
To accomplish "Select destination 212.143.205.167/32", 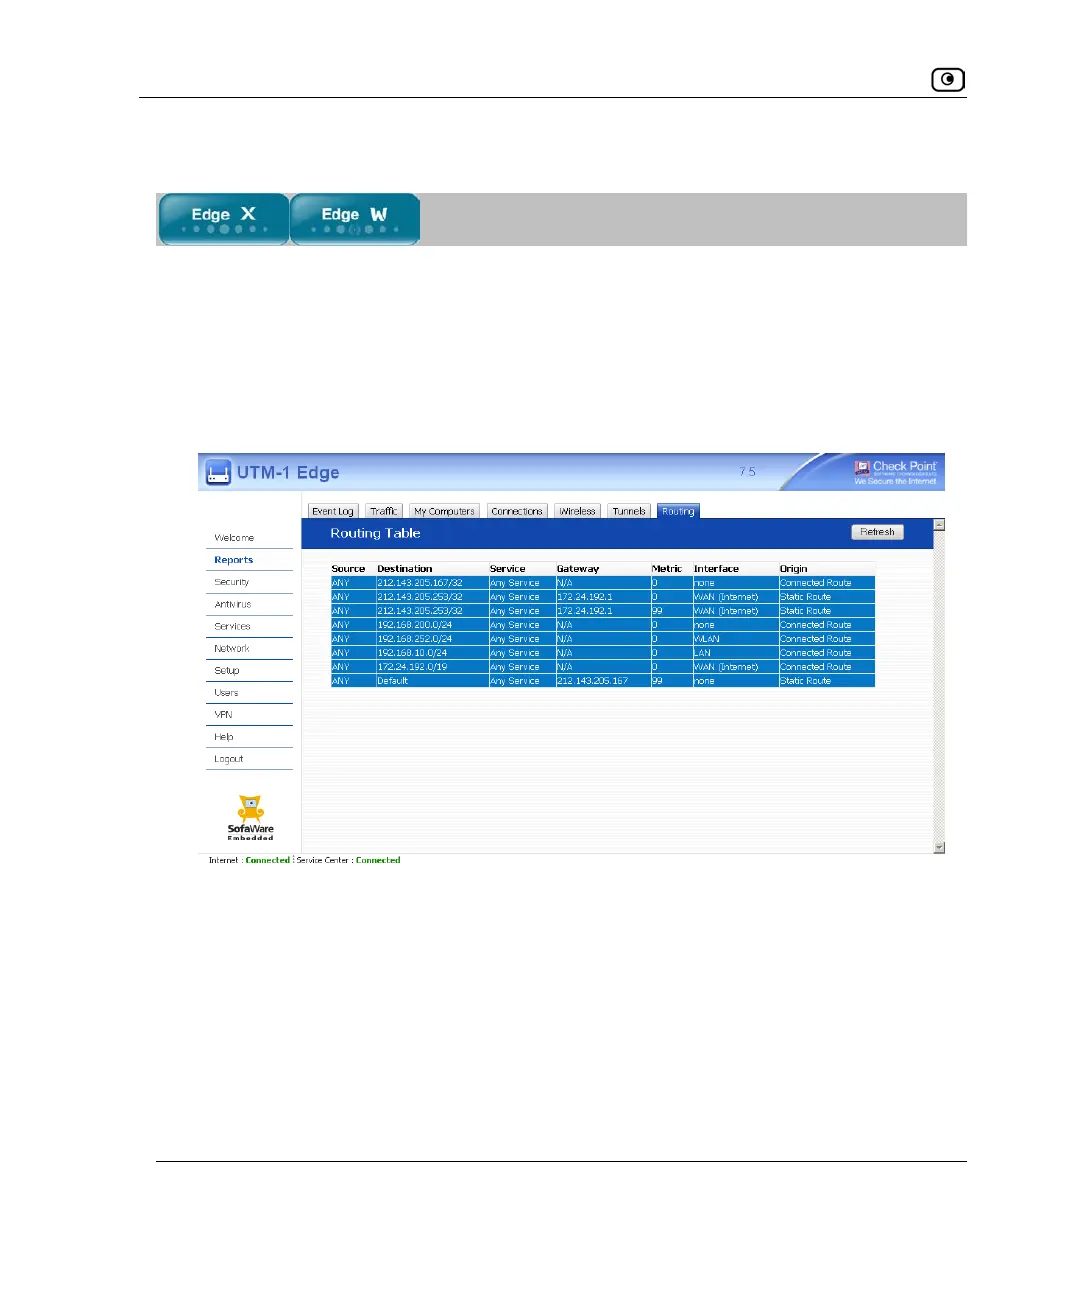I will pos(420,582).
